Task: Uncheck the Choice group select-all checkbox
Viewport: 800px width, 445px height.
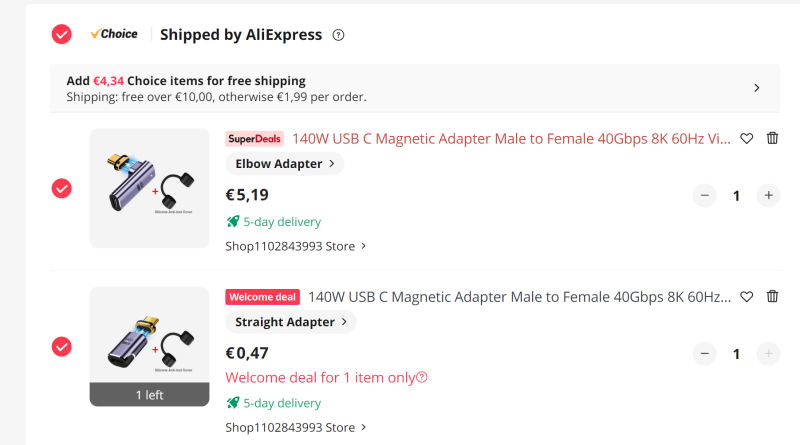Action: (x=62, y=34)
